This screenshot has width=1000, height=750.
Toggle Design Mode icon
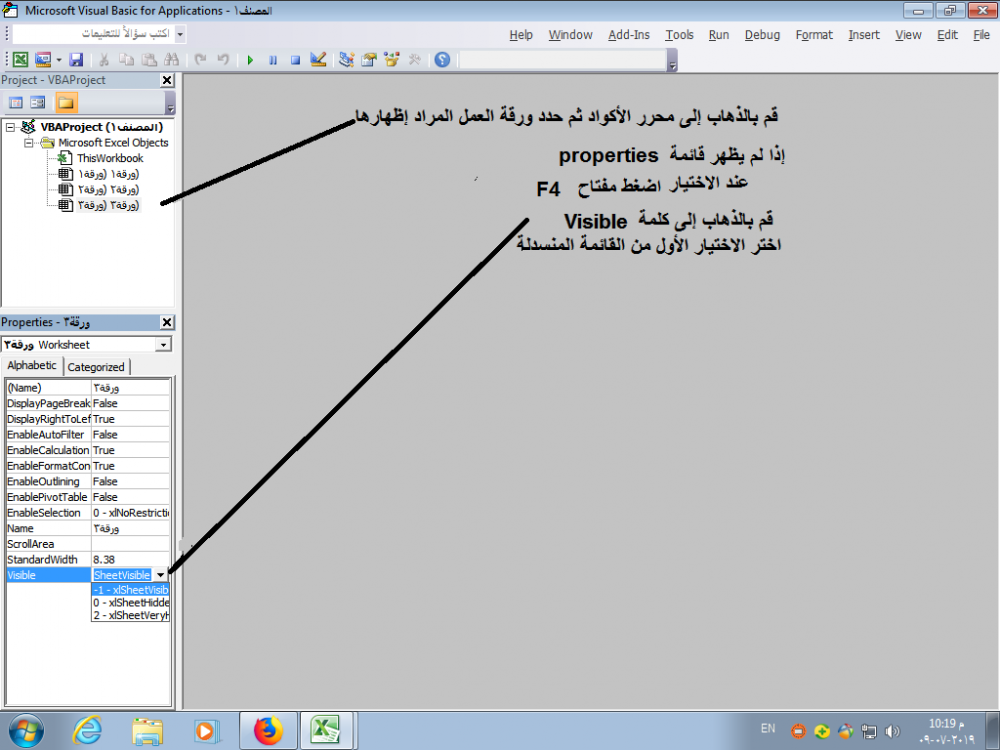[319, 60]
